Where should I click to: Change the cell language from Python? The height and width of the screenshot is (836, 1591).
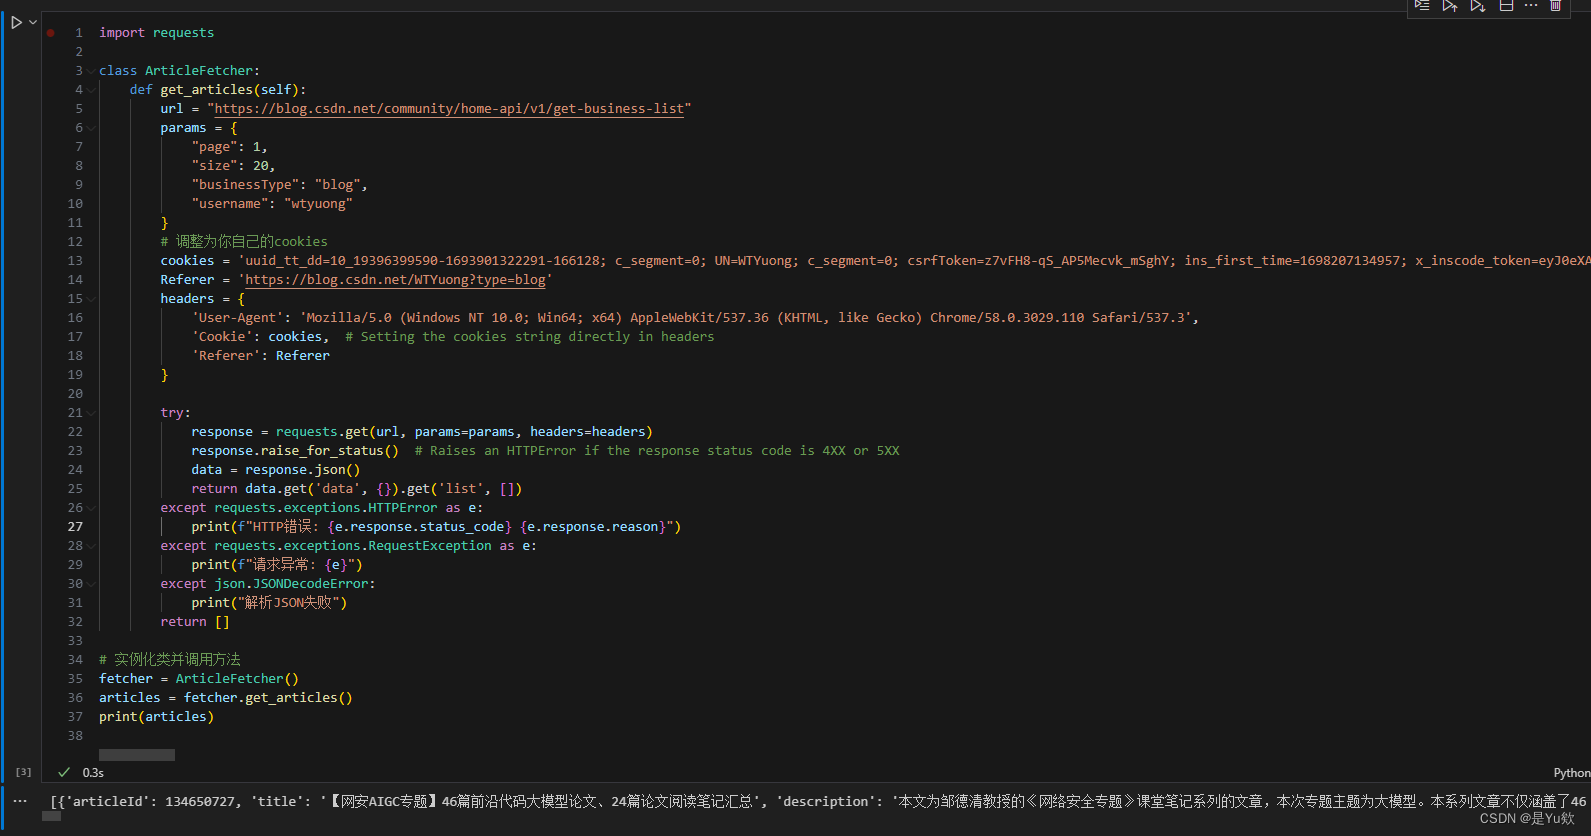tap(1571, 773)
